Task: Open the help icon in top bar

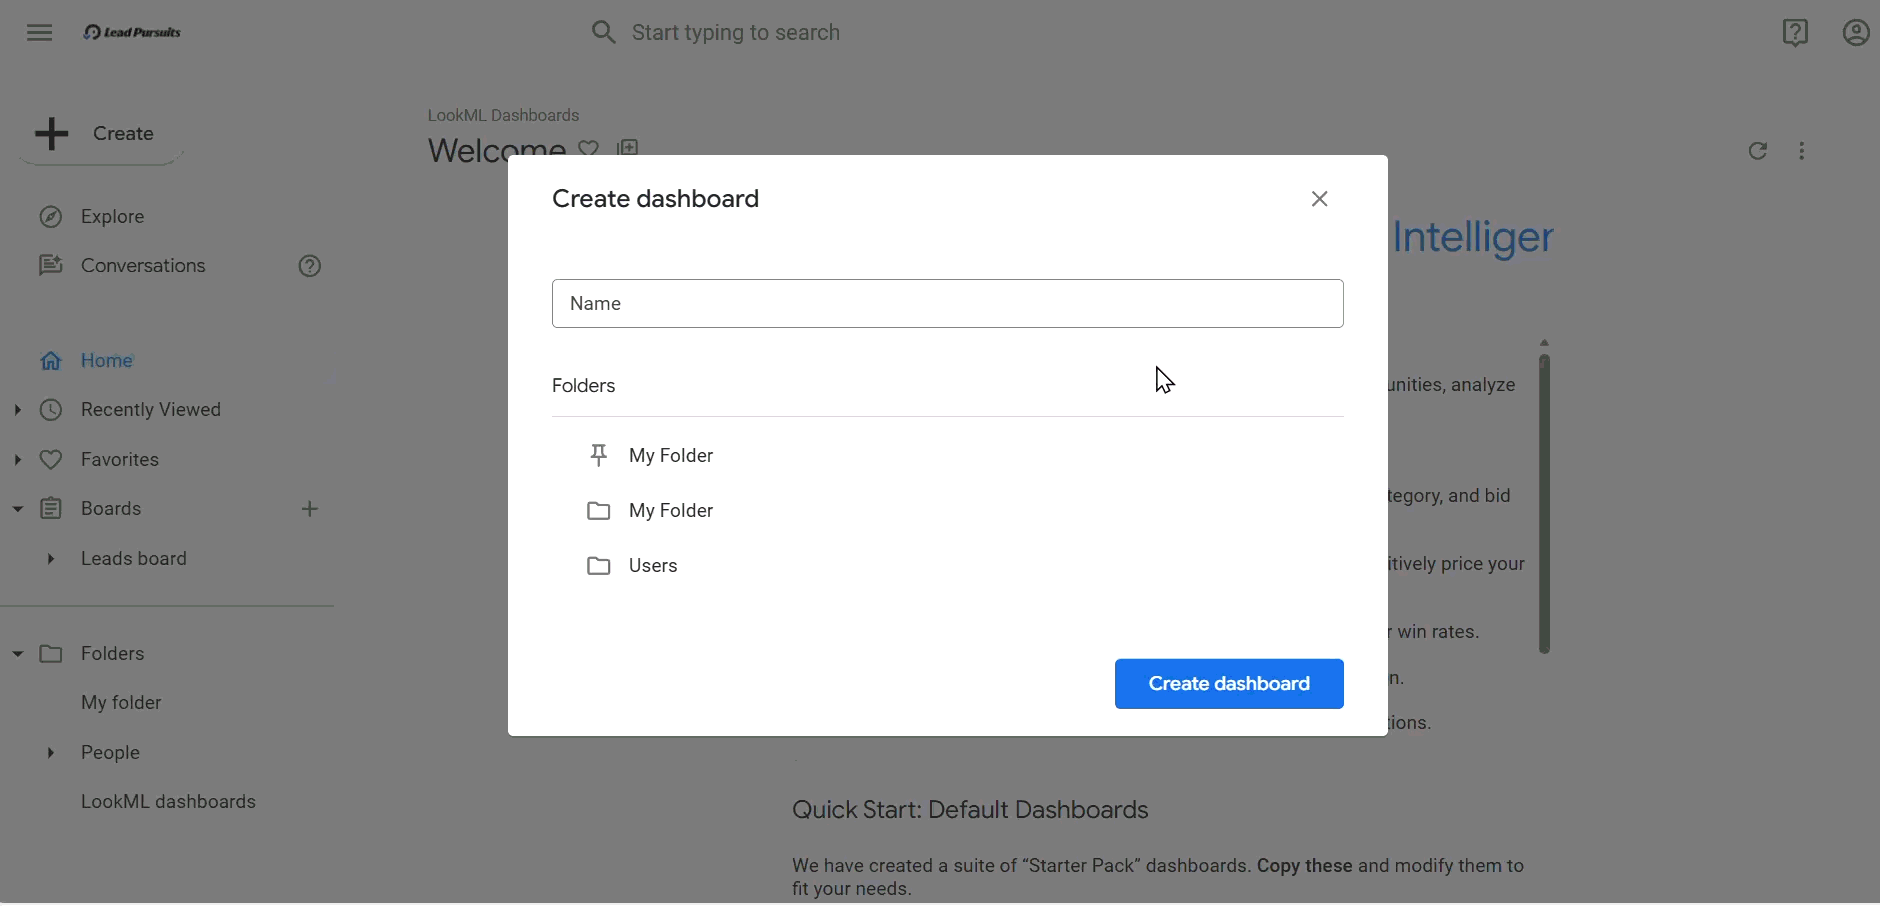Action: [x=1795, y=33]
